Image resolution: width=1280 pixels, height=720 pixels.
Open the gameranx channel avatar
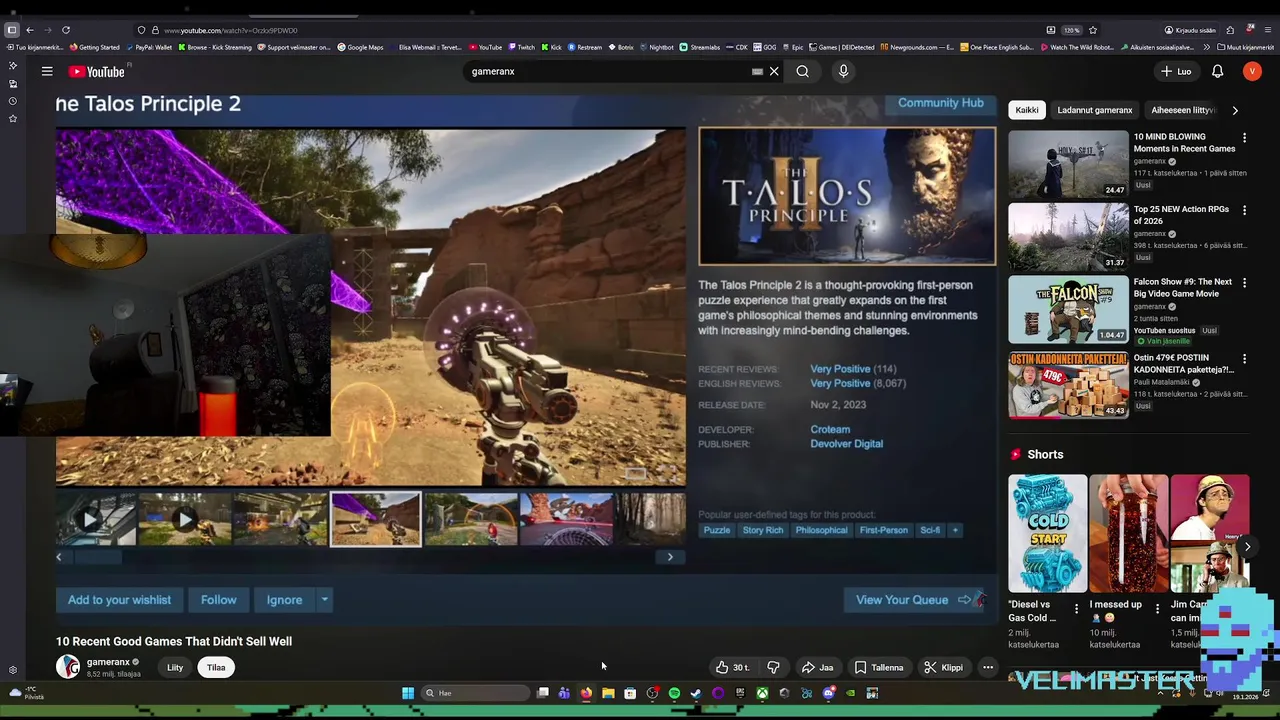click(68, 667)
